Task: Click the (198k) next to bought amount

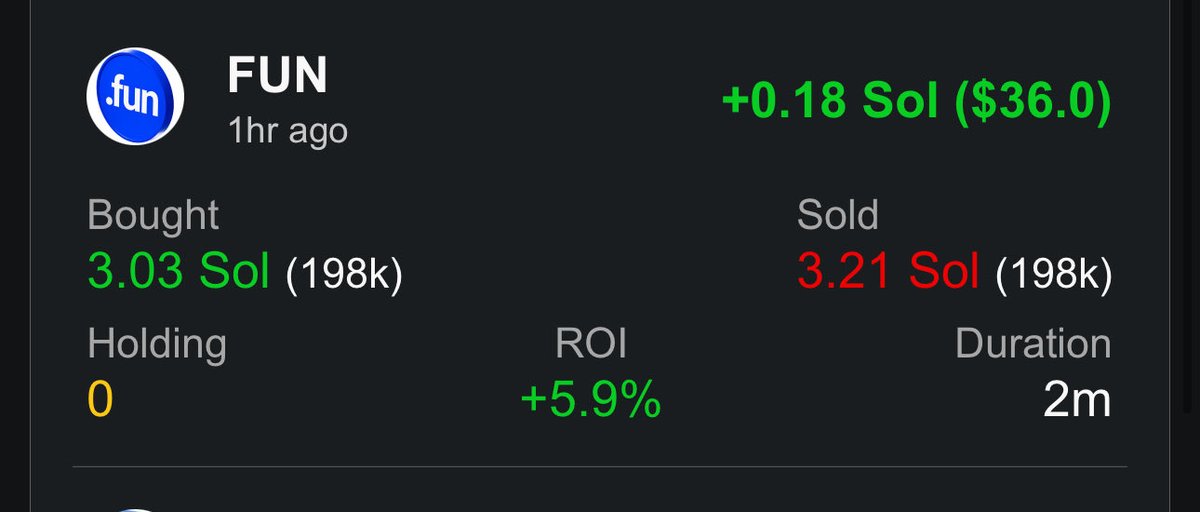Action: coord(344,274)
